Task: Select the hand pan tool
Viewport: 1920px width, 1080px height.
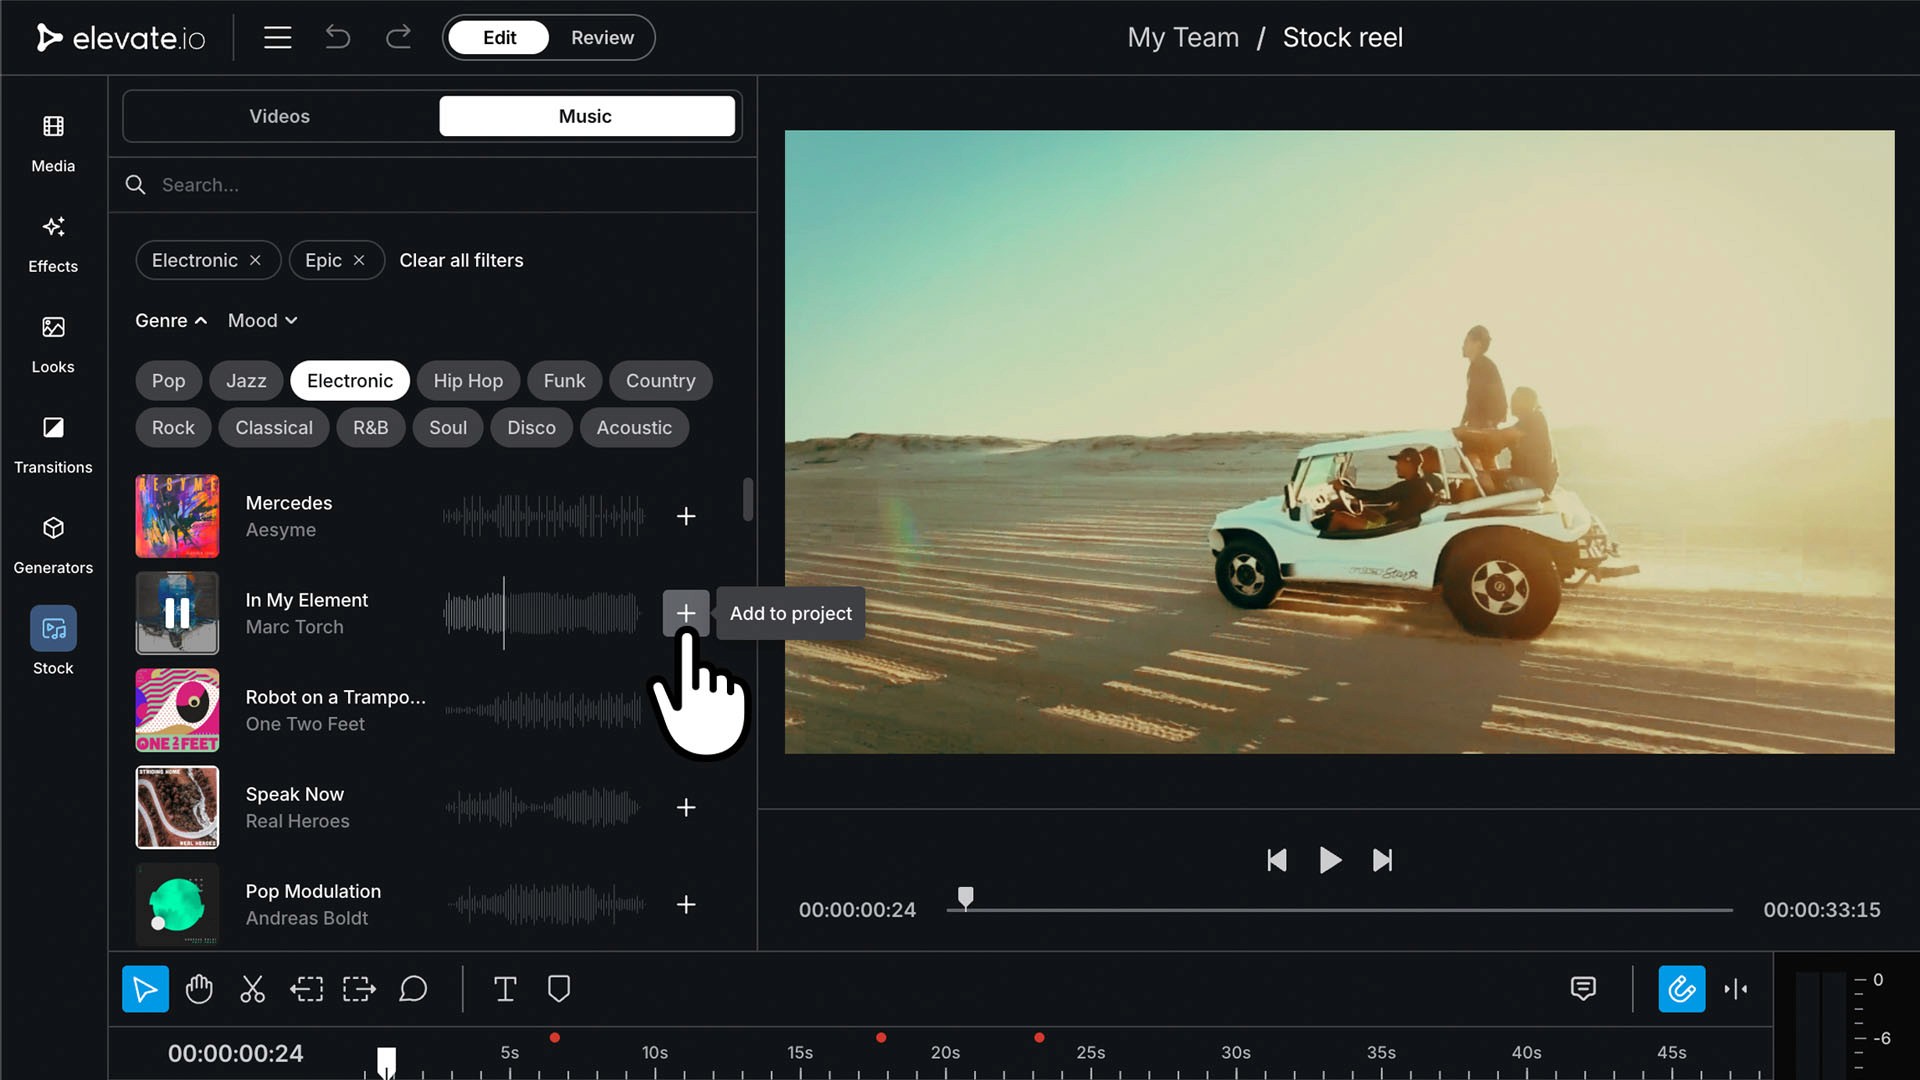Action: click(x=199, y=989)
